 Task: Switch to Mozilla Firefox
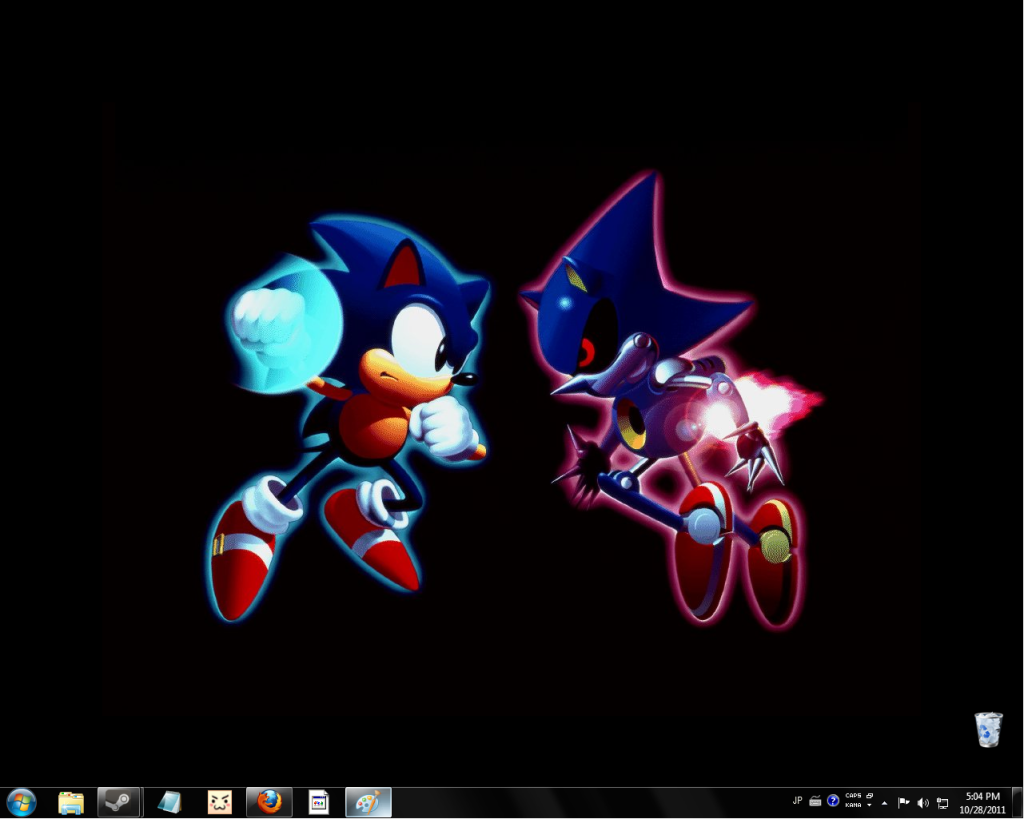(x=269, y=802)
